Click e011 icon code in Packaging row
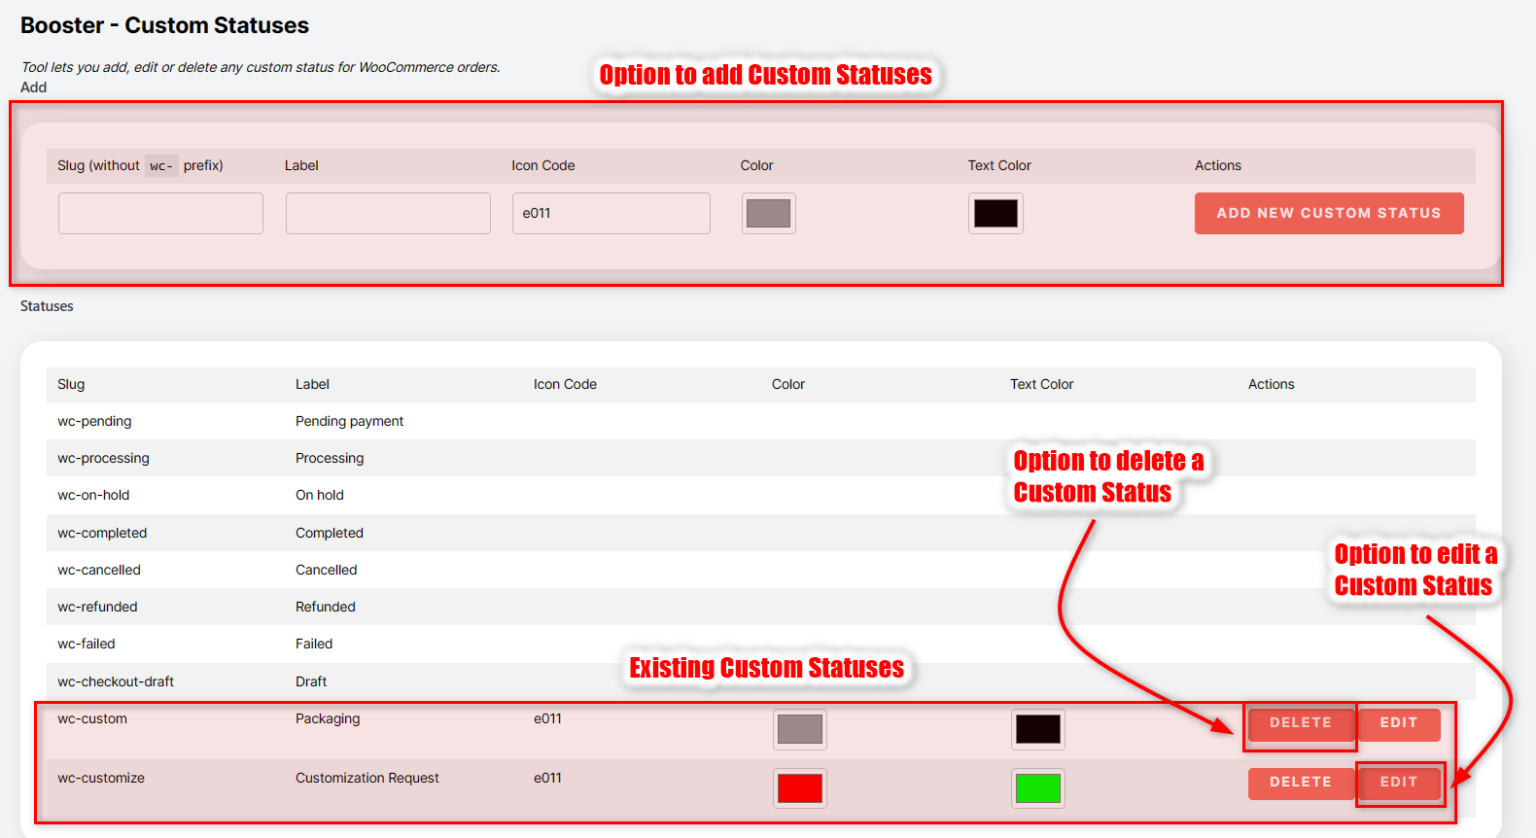The width and height of the screenshot is (1536, 838). [548, 719]
